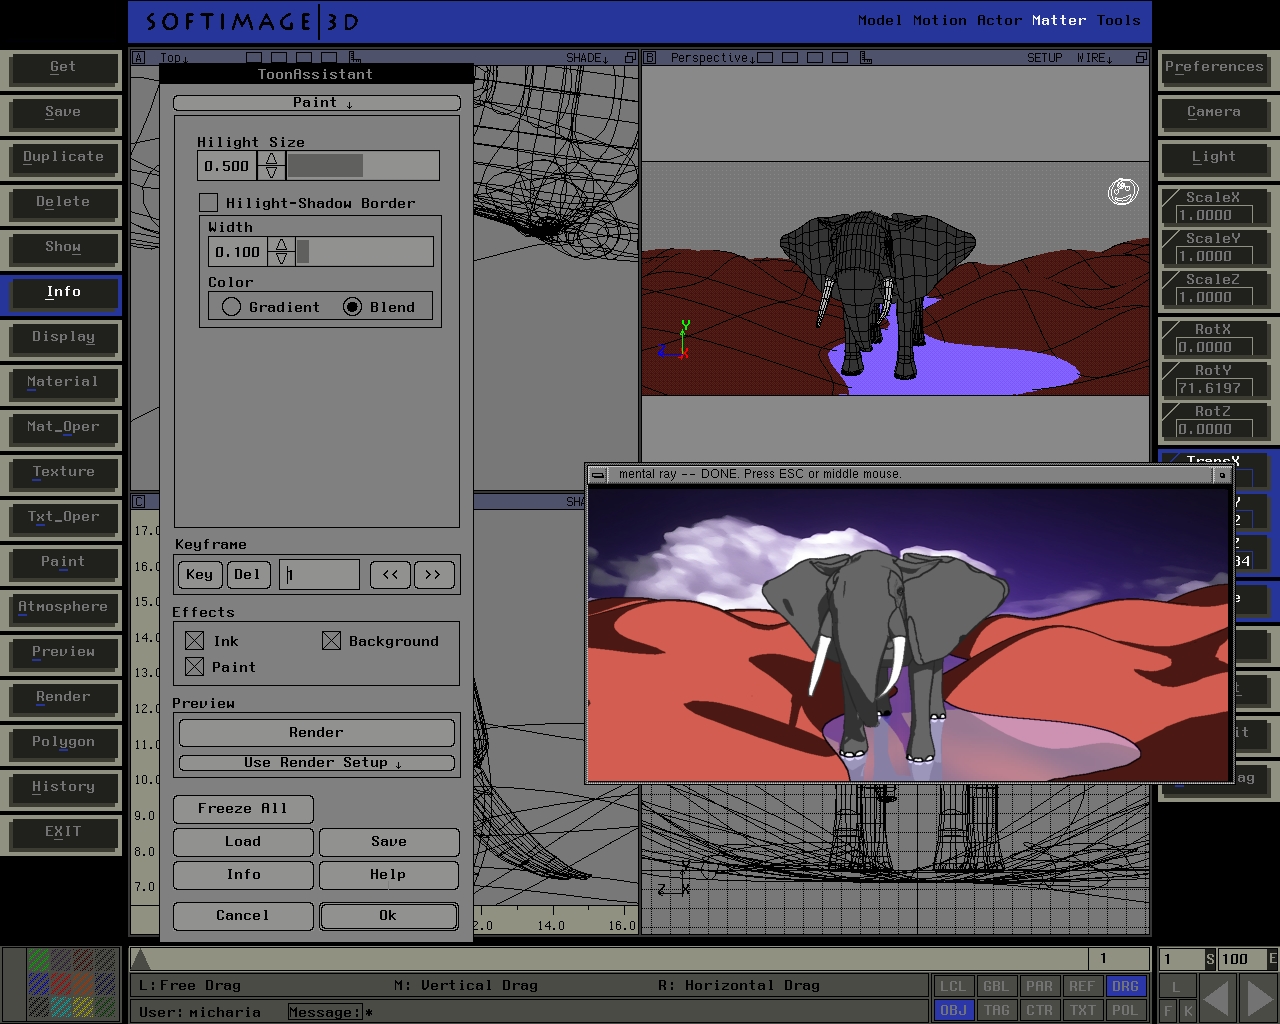Select the OBJ selection mode icon
This screenshot has width=1280, height=1024.
[x=953, y=1010]
